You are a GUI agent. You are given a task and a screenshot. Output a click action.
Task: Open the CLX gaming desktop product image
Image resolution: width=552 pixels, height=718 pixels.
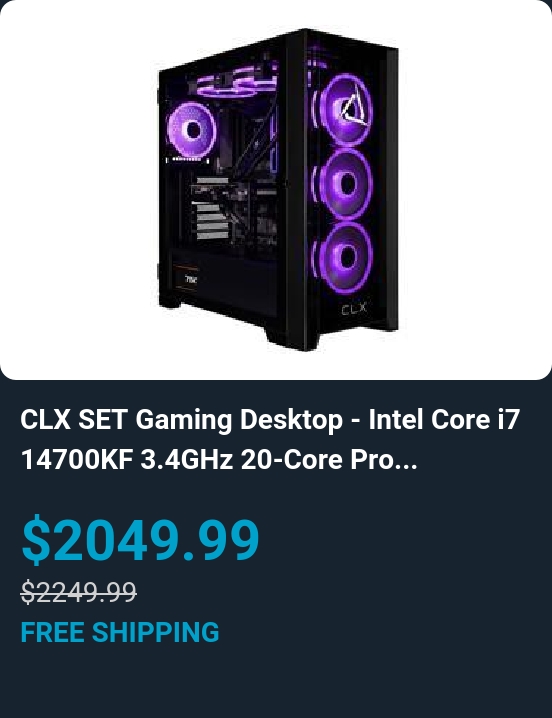click(276, 190)
